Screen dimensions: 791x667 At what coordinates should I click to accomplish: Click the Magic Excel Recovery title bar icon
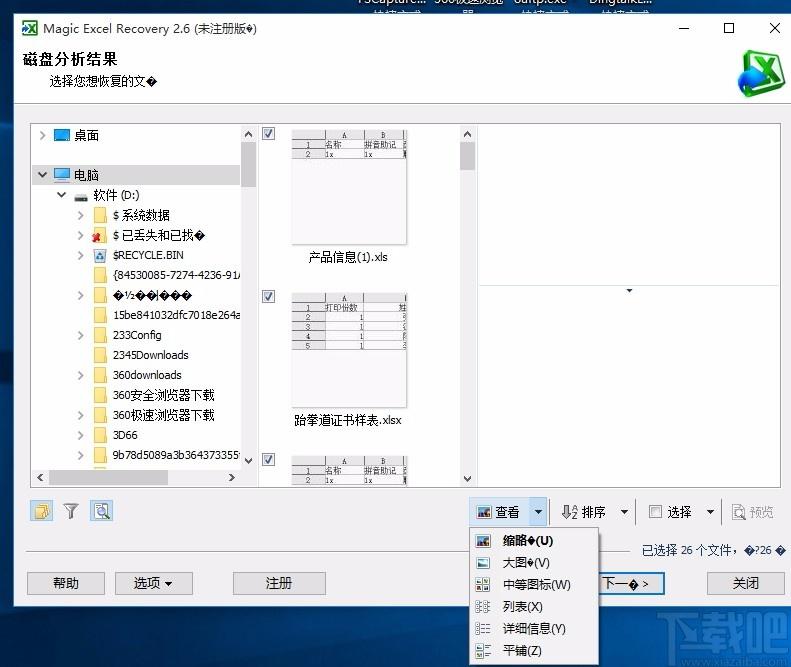[x=30, y=28]
